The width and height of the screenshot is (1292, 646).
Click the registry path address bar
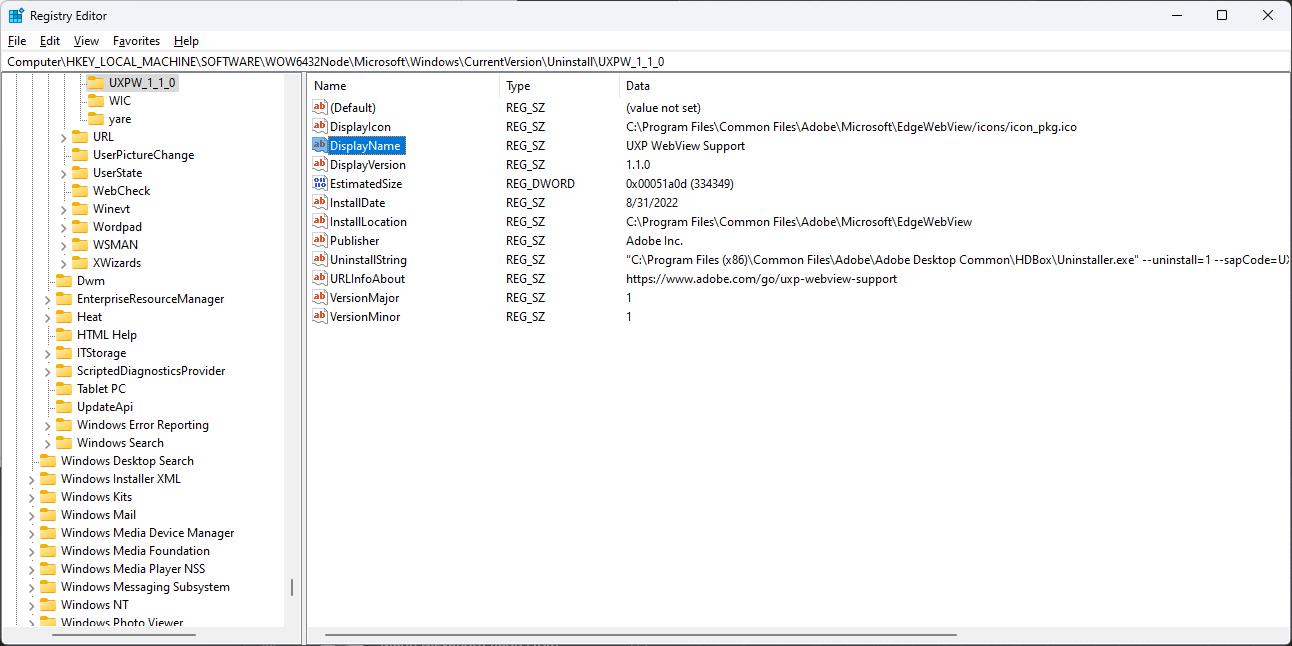tap(646, 61)
